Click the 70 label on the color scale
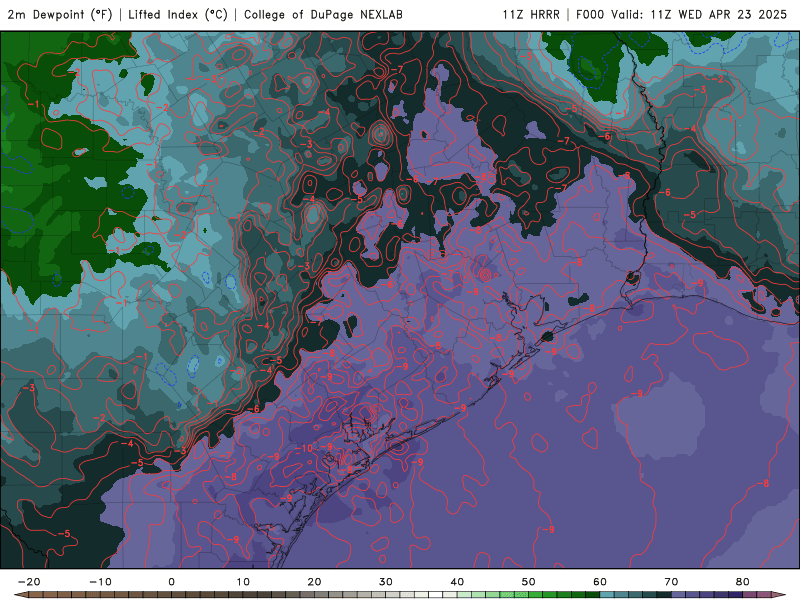The height and width of the screenshot is (600, 800). [x=671, y=582]
